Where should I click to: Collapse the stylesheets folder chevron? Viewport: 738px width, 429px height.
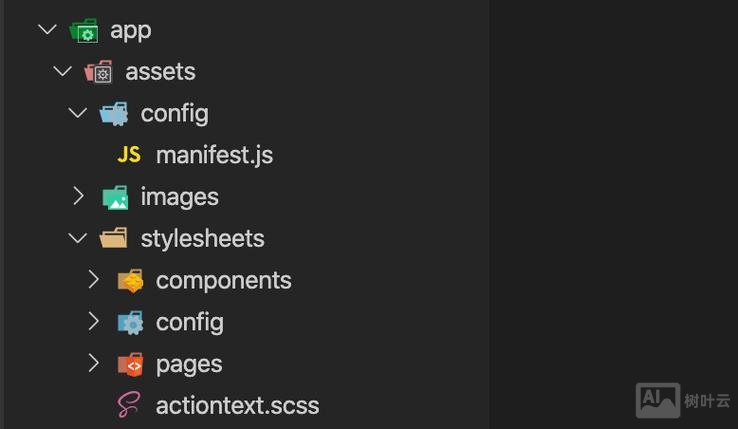pyautogui.click(x=78, y=239)
